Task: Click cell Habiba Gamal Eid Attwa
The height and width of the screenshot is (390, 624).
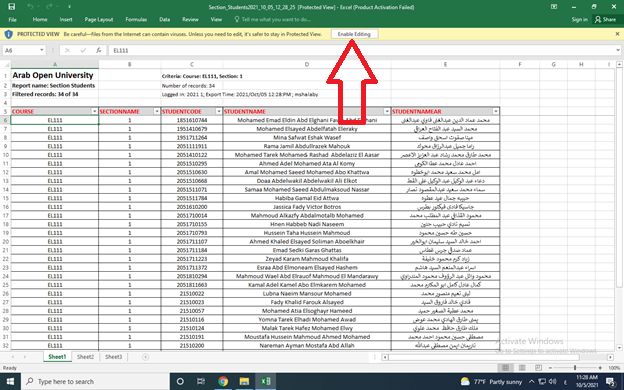Action: (307, 198)
